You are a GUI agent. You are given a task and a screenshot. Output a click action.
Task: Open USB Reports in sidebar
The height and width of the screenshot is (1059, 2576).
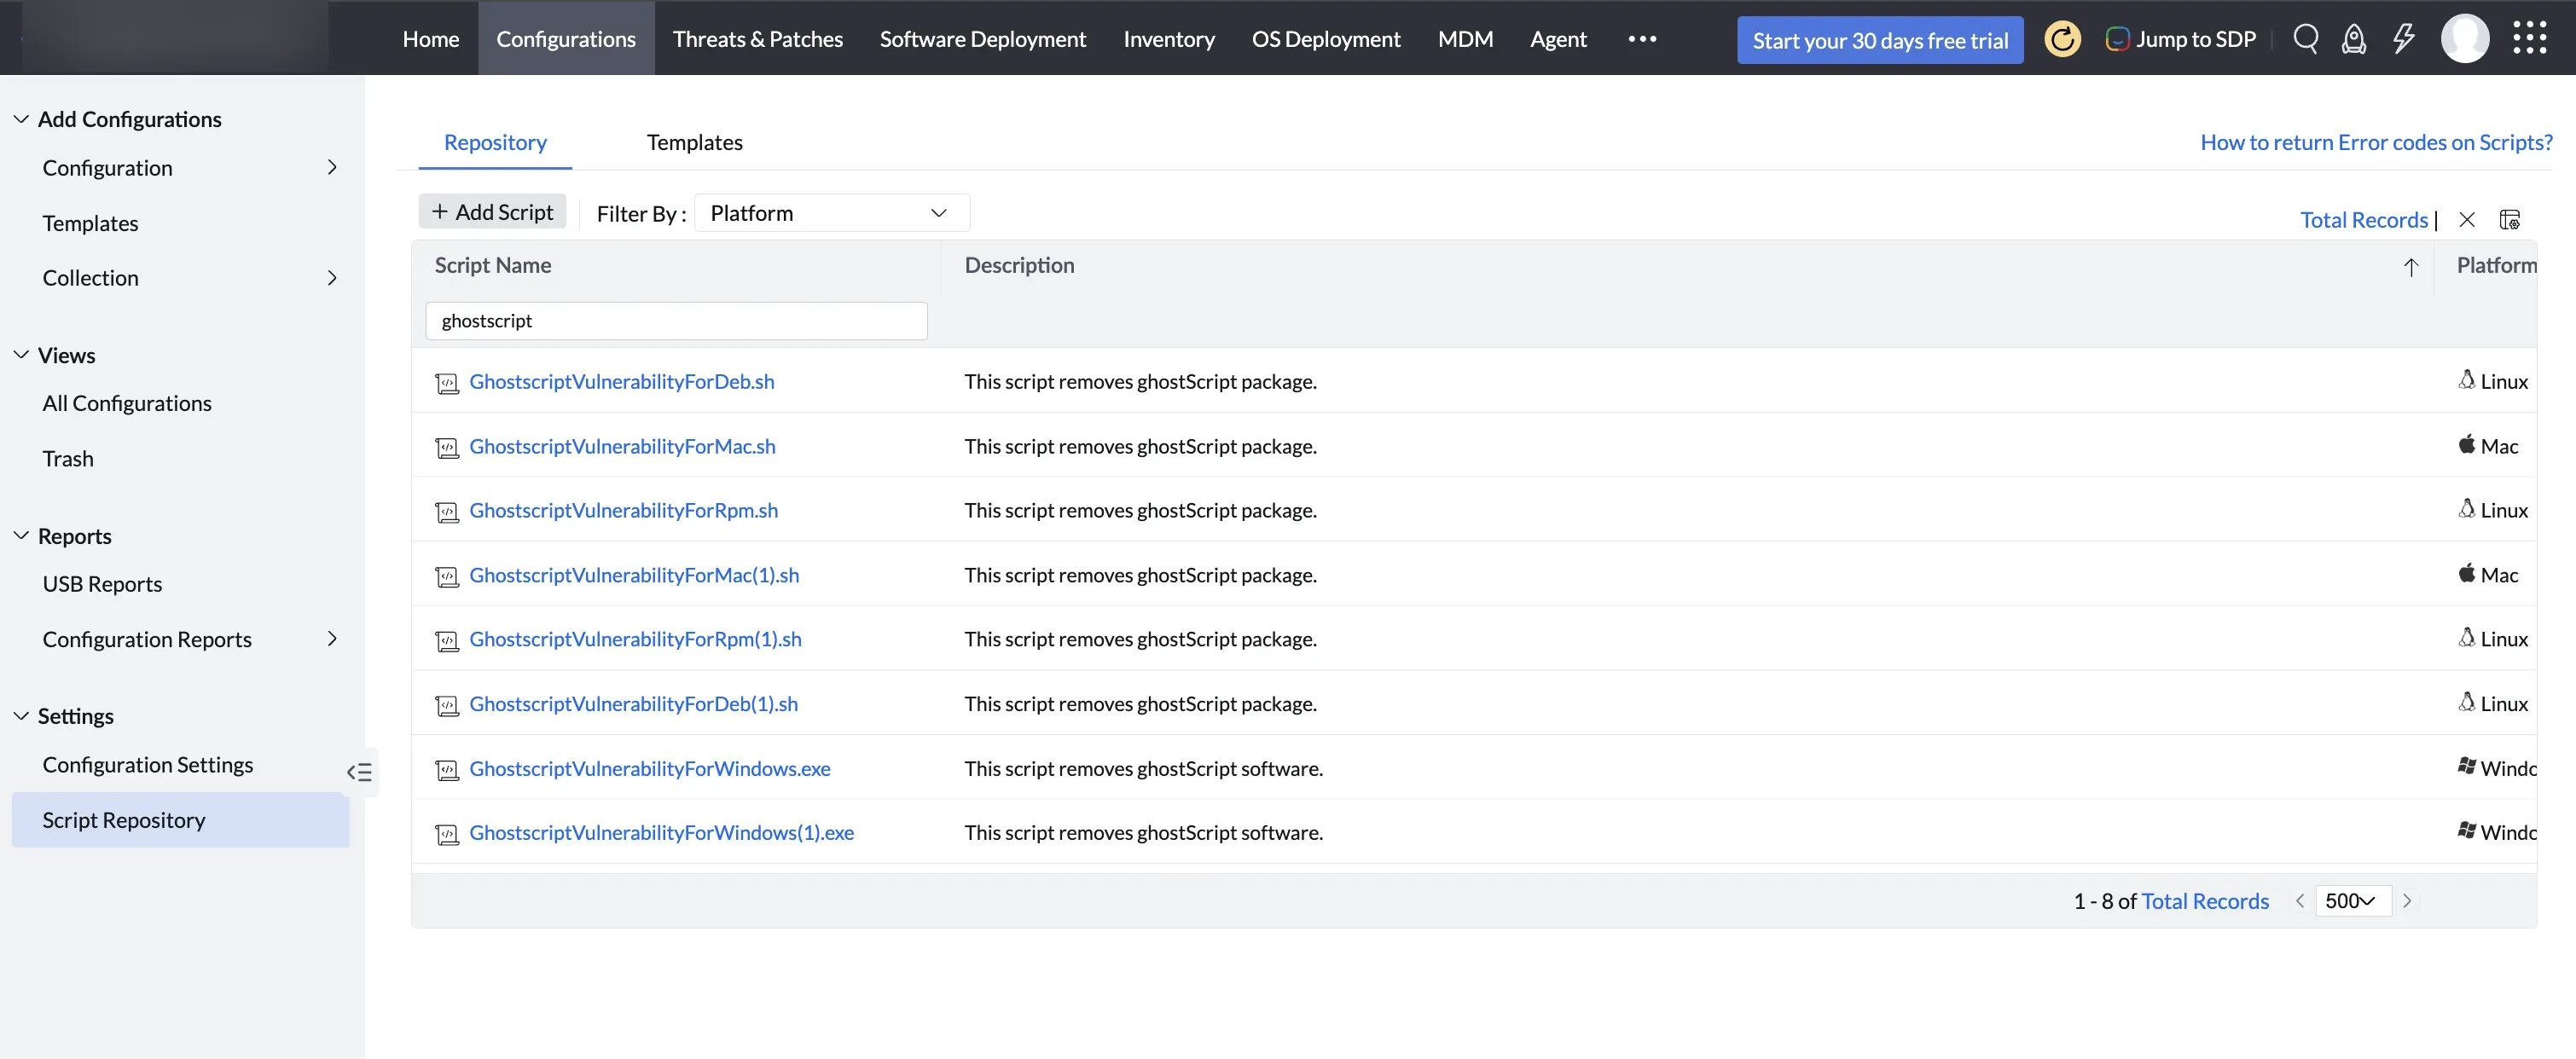[x=102, y=583]
